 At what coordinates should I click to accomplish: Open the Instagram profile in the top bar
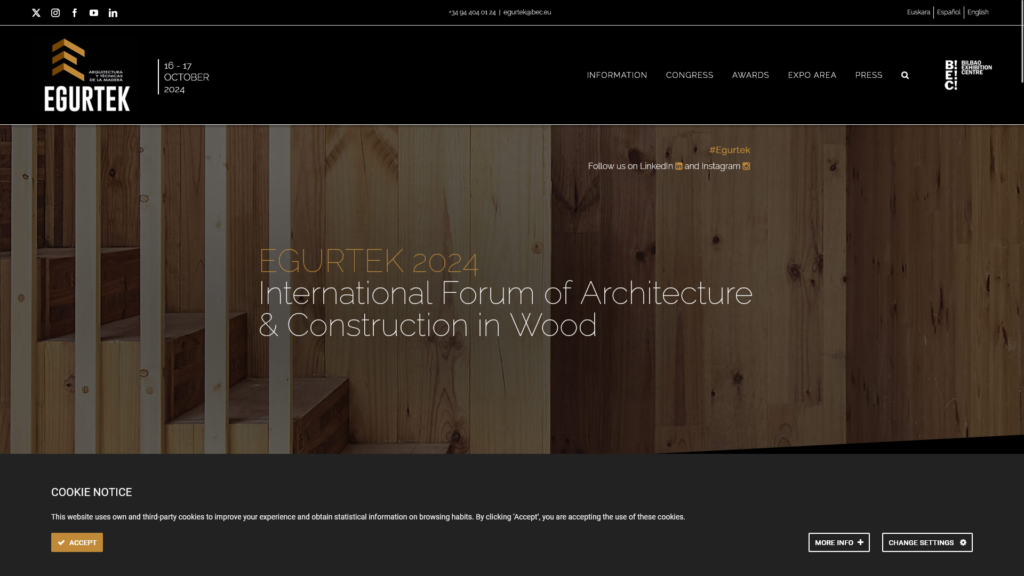pos(56,12)
